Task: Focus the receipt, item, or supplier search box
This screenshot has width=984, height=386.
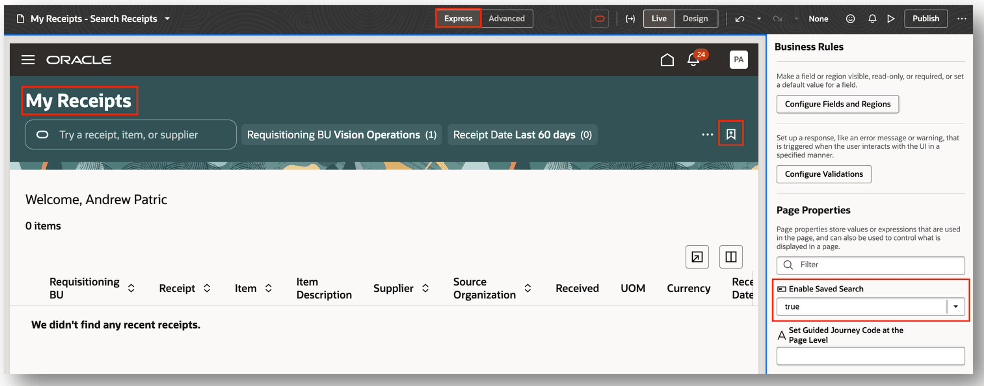Action: [x=131, y=134]
